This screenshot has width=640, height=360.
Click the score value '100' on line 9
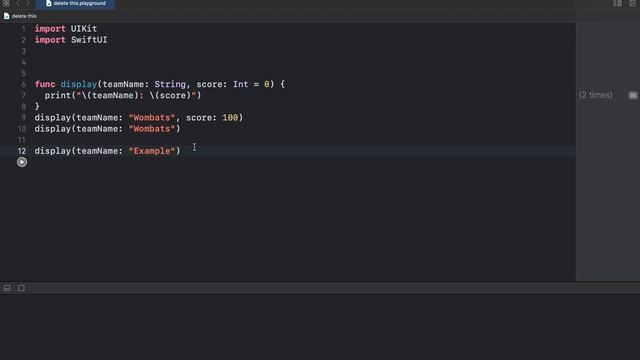click(230, 118)
